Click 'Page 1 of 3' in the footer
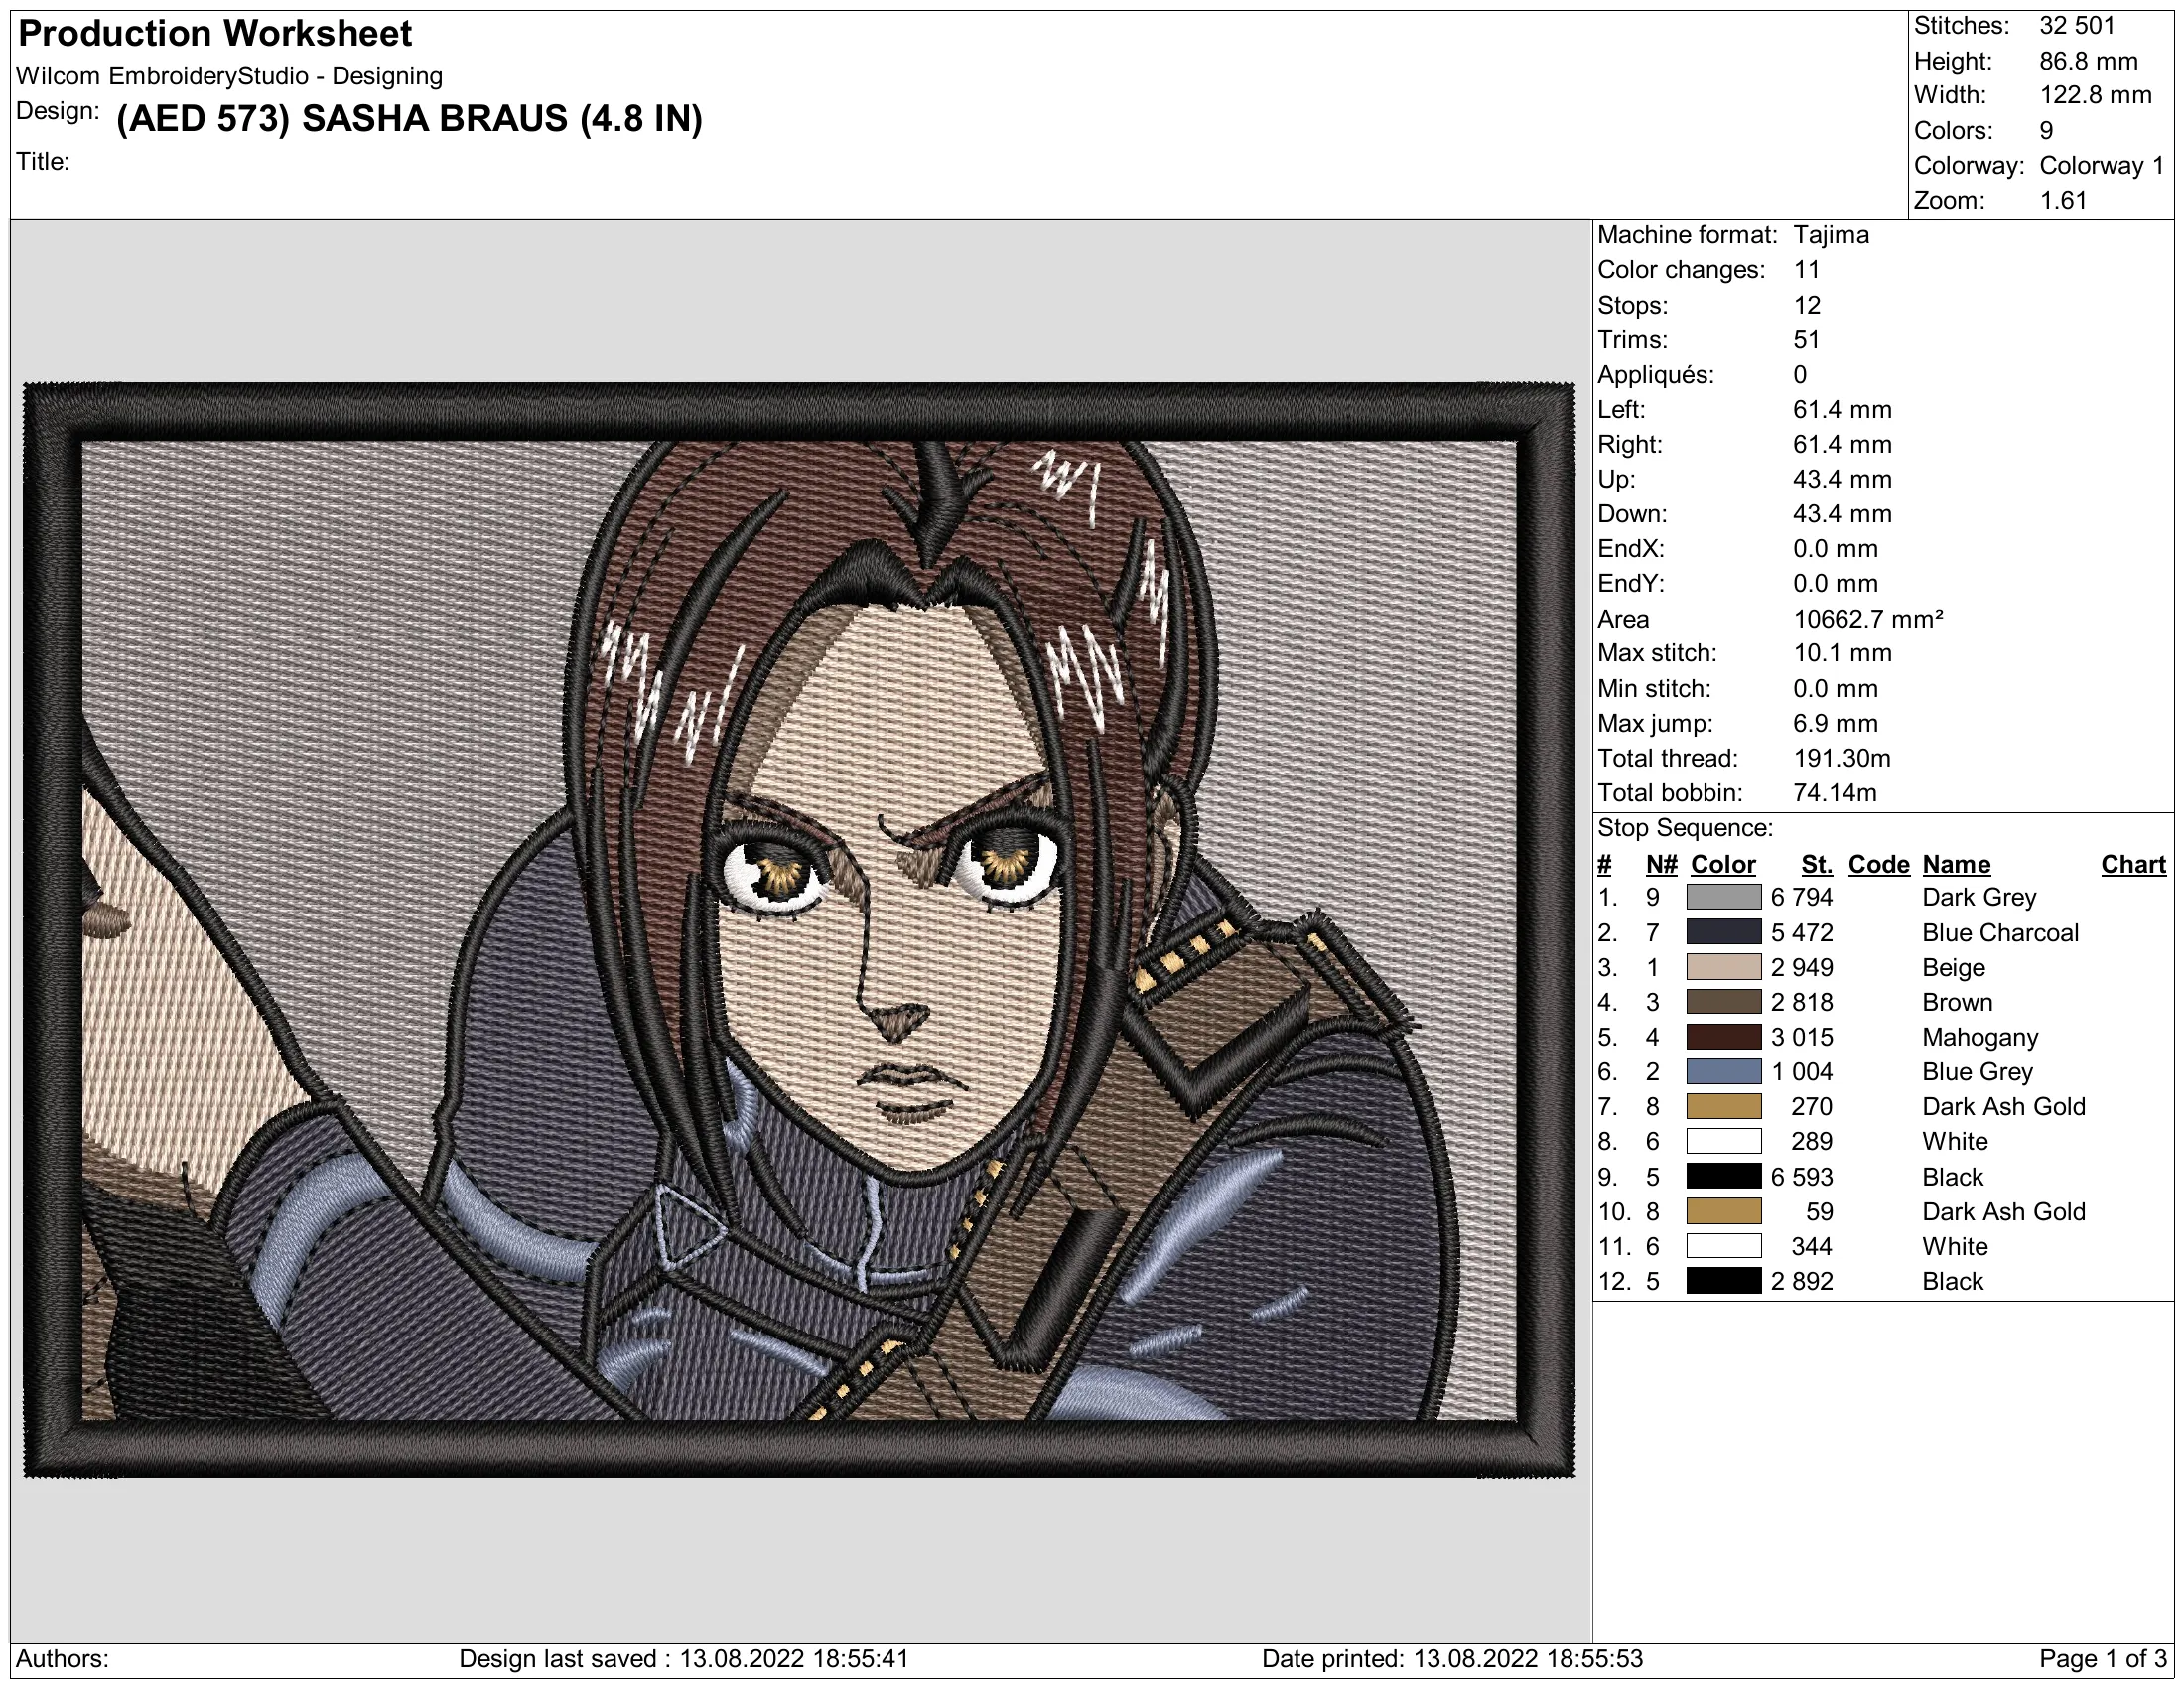This screenshot has width=2184, height=1688. (2103, 1659)
